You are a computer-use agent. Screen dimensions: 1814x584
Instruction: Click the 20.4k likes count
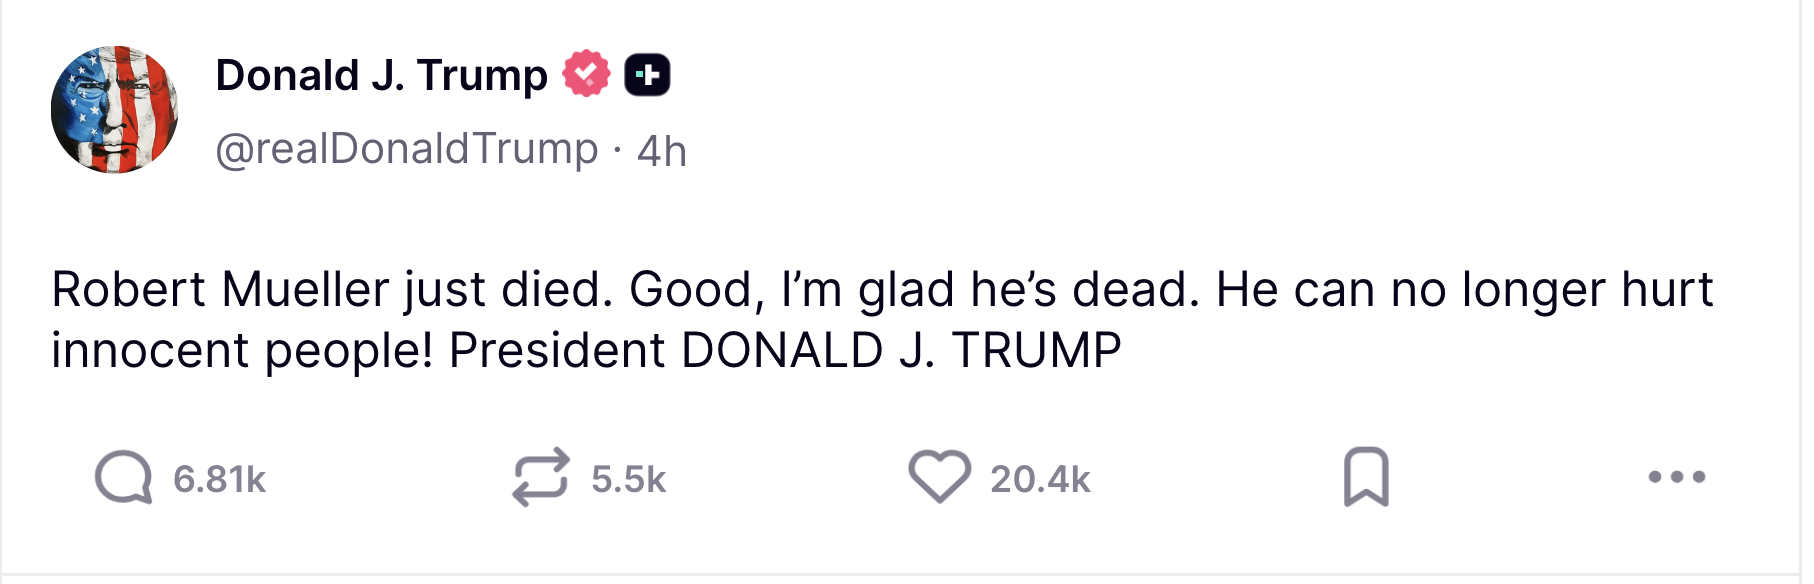click(x=1040, y=480)
